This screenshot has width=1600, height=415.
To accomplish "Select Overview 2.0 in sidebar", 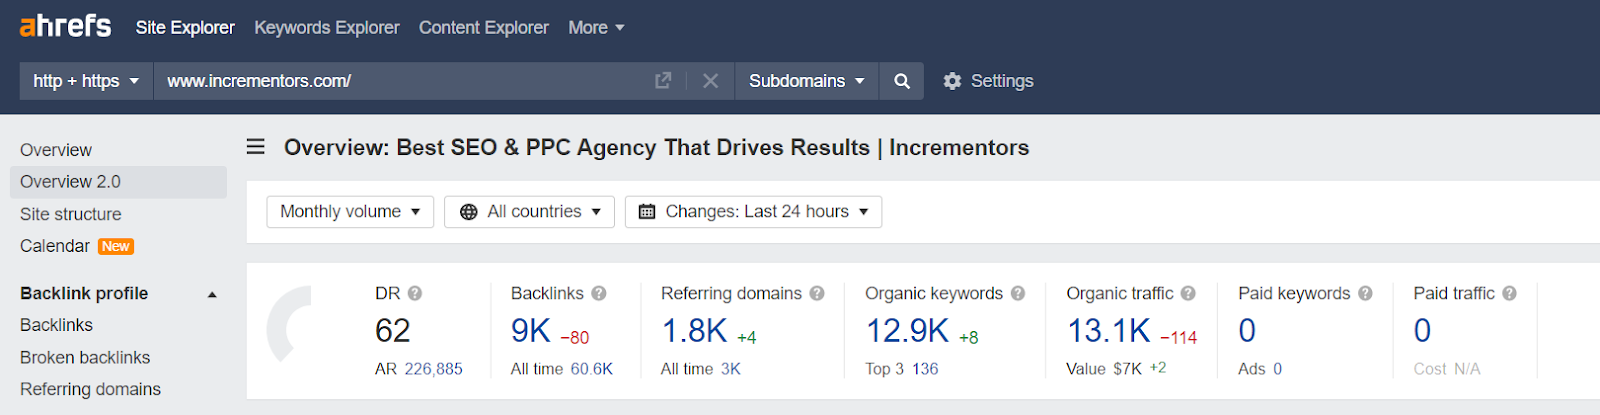I will point(118,182).
